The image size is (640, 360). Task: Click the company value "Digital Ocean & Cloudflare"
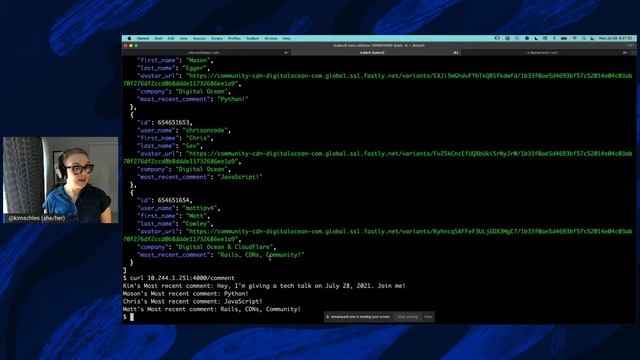pyautogui.click(x=224, y=247)
